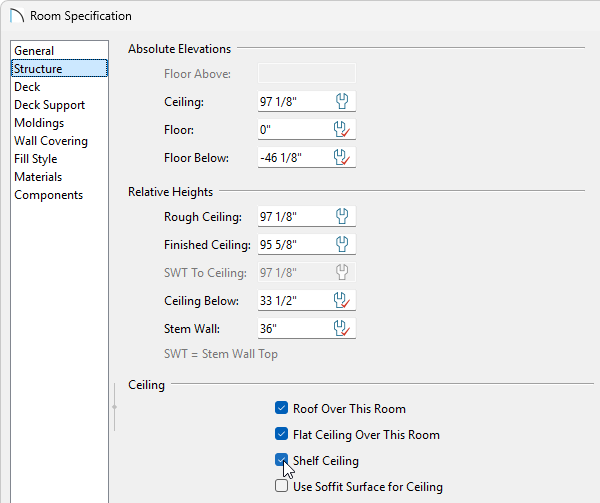Click the wrench checkmark icon beside Floor
This screenshot has height=503, width=600.
pos(342,130)
